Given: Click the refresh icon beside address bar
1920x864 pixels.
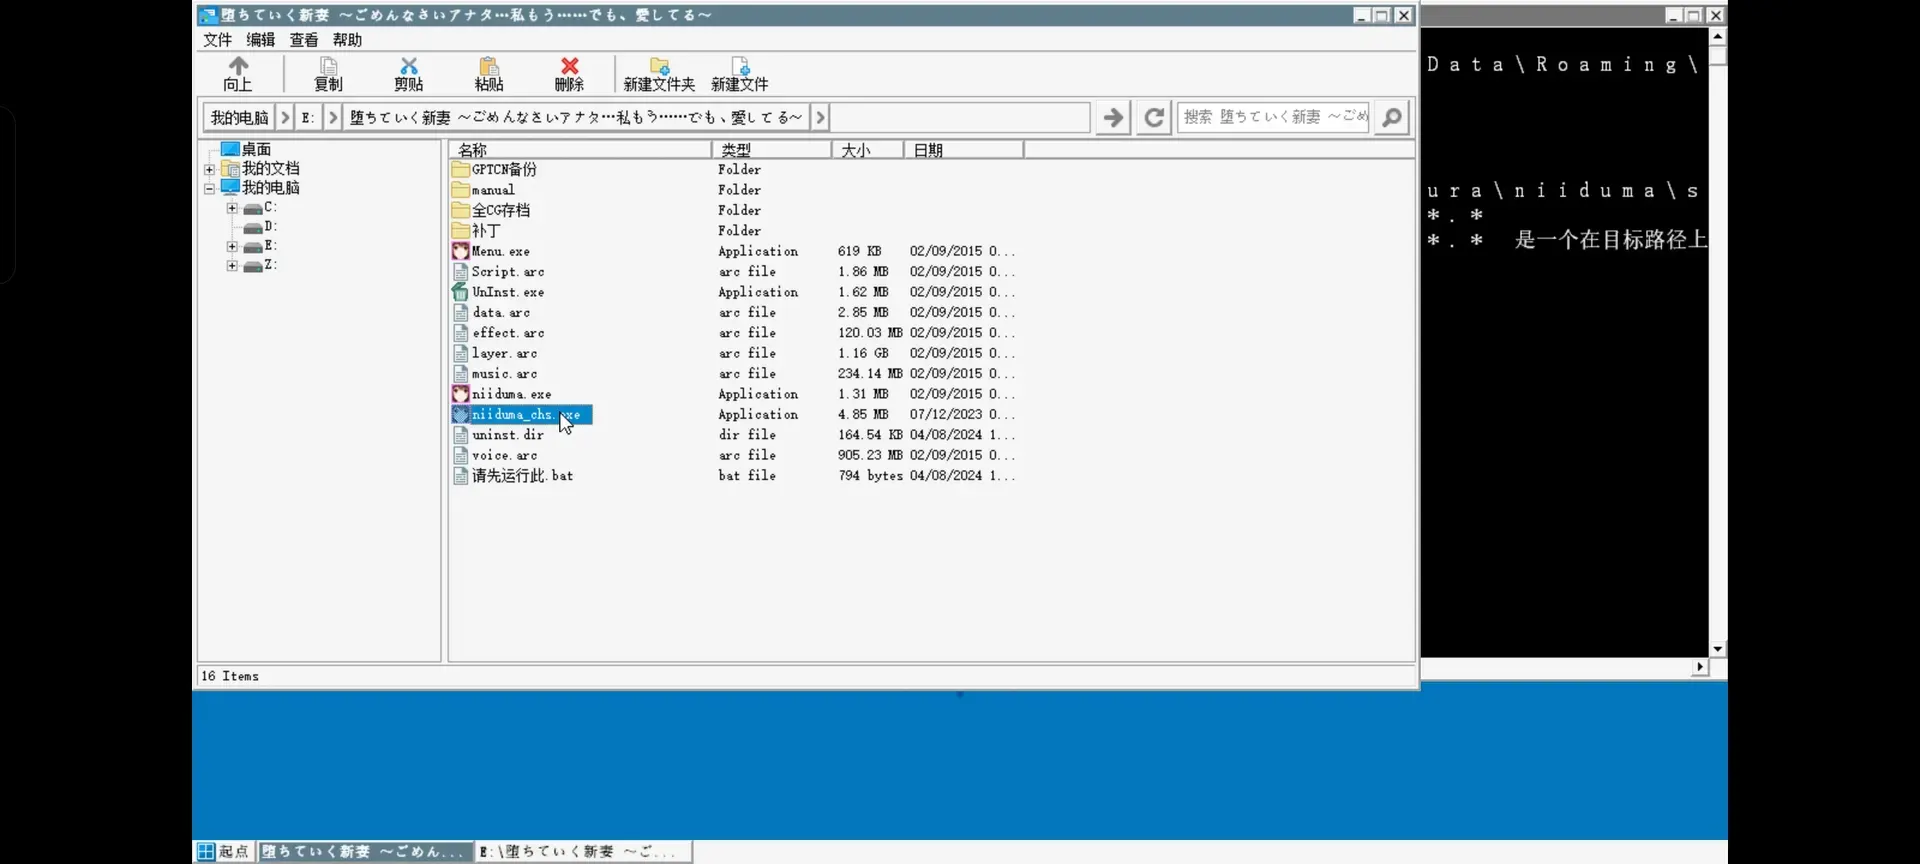Looking at the screenshot, I should (x=1154, y=117).
